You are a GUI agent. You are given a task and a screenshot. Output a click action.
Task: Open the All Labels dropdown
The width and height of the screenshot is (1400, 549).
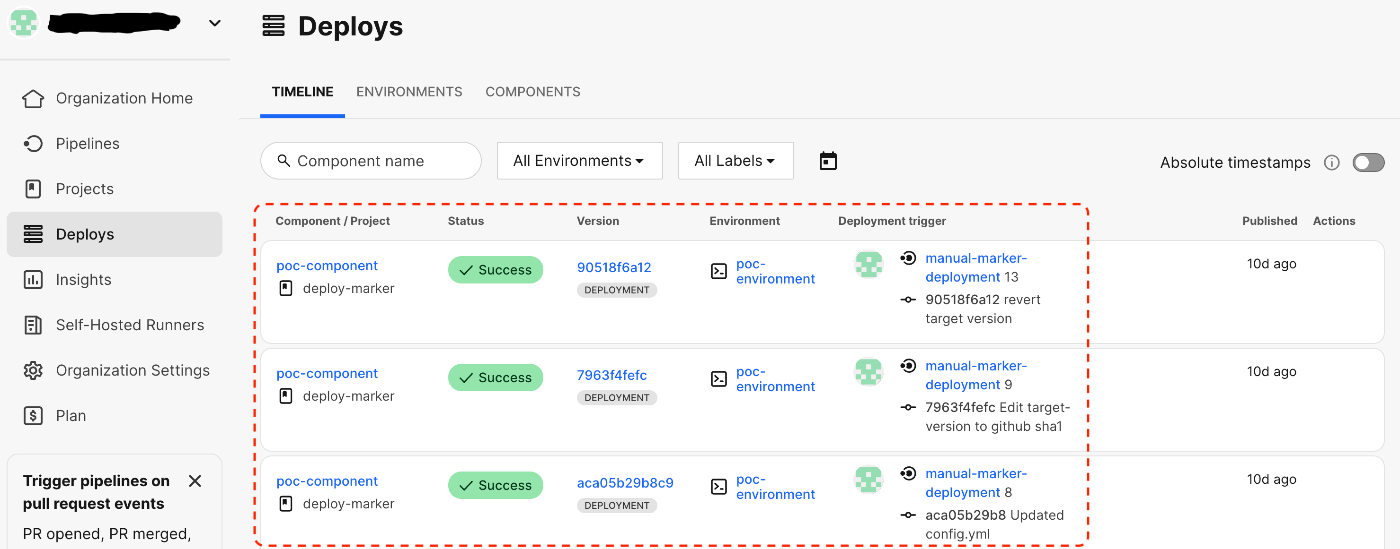(x=736, y=161)
